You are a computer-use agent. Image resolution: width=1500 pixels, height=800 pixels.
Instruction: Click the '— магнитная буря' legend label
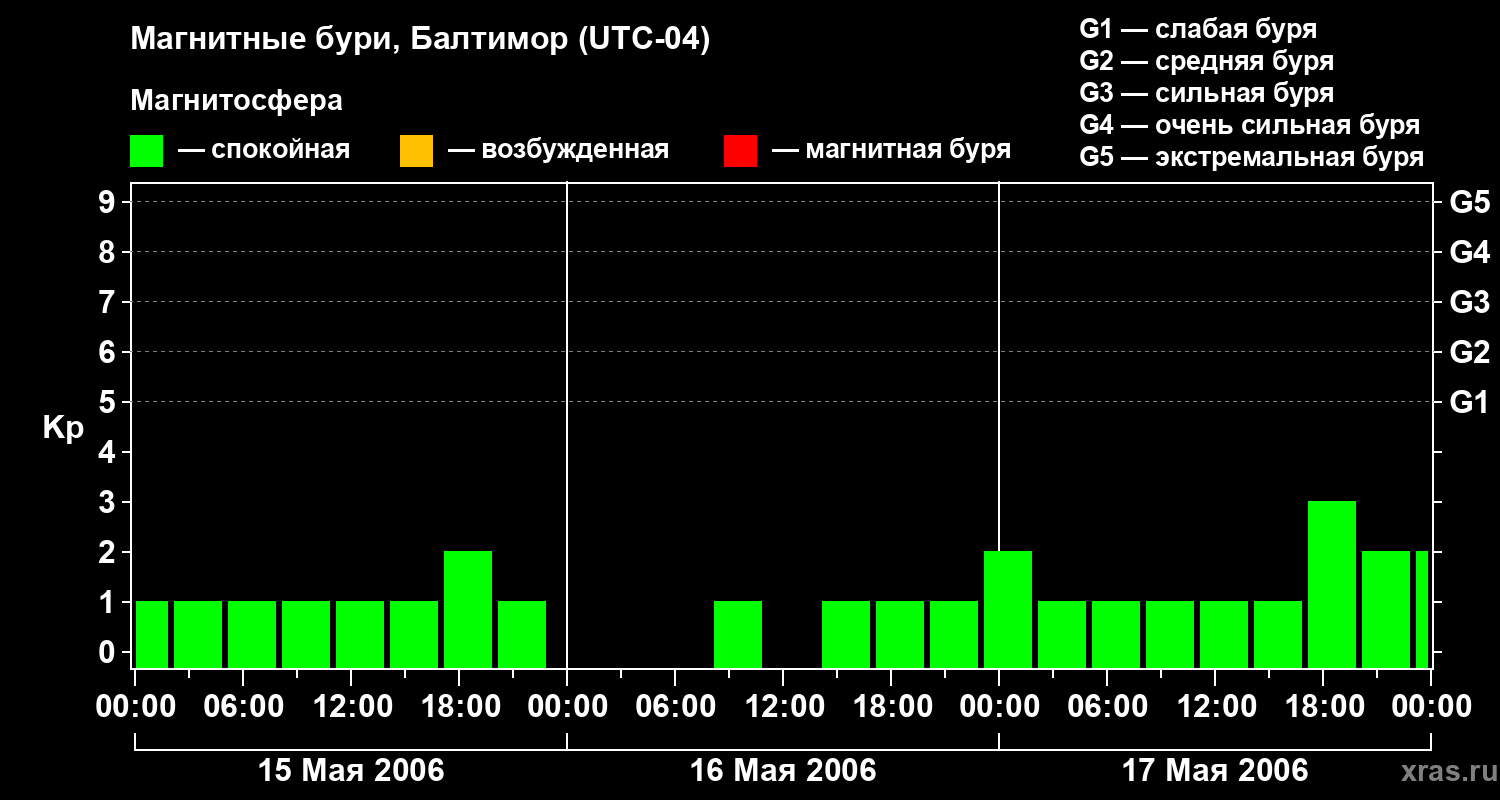coord(892,150)
